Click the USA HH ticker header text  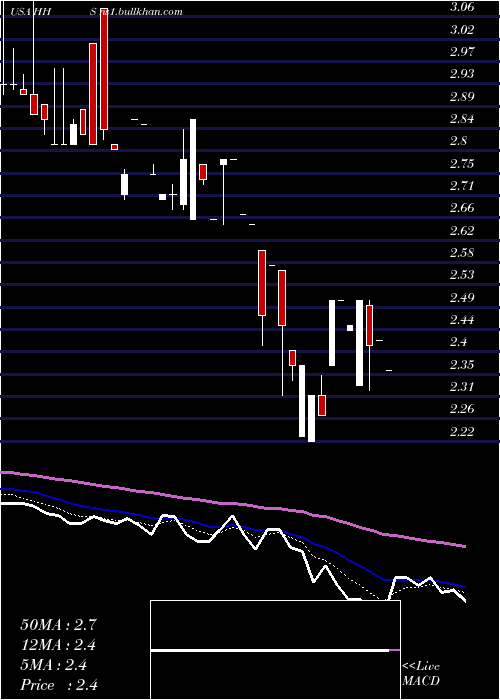[31, 12]
